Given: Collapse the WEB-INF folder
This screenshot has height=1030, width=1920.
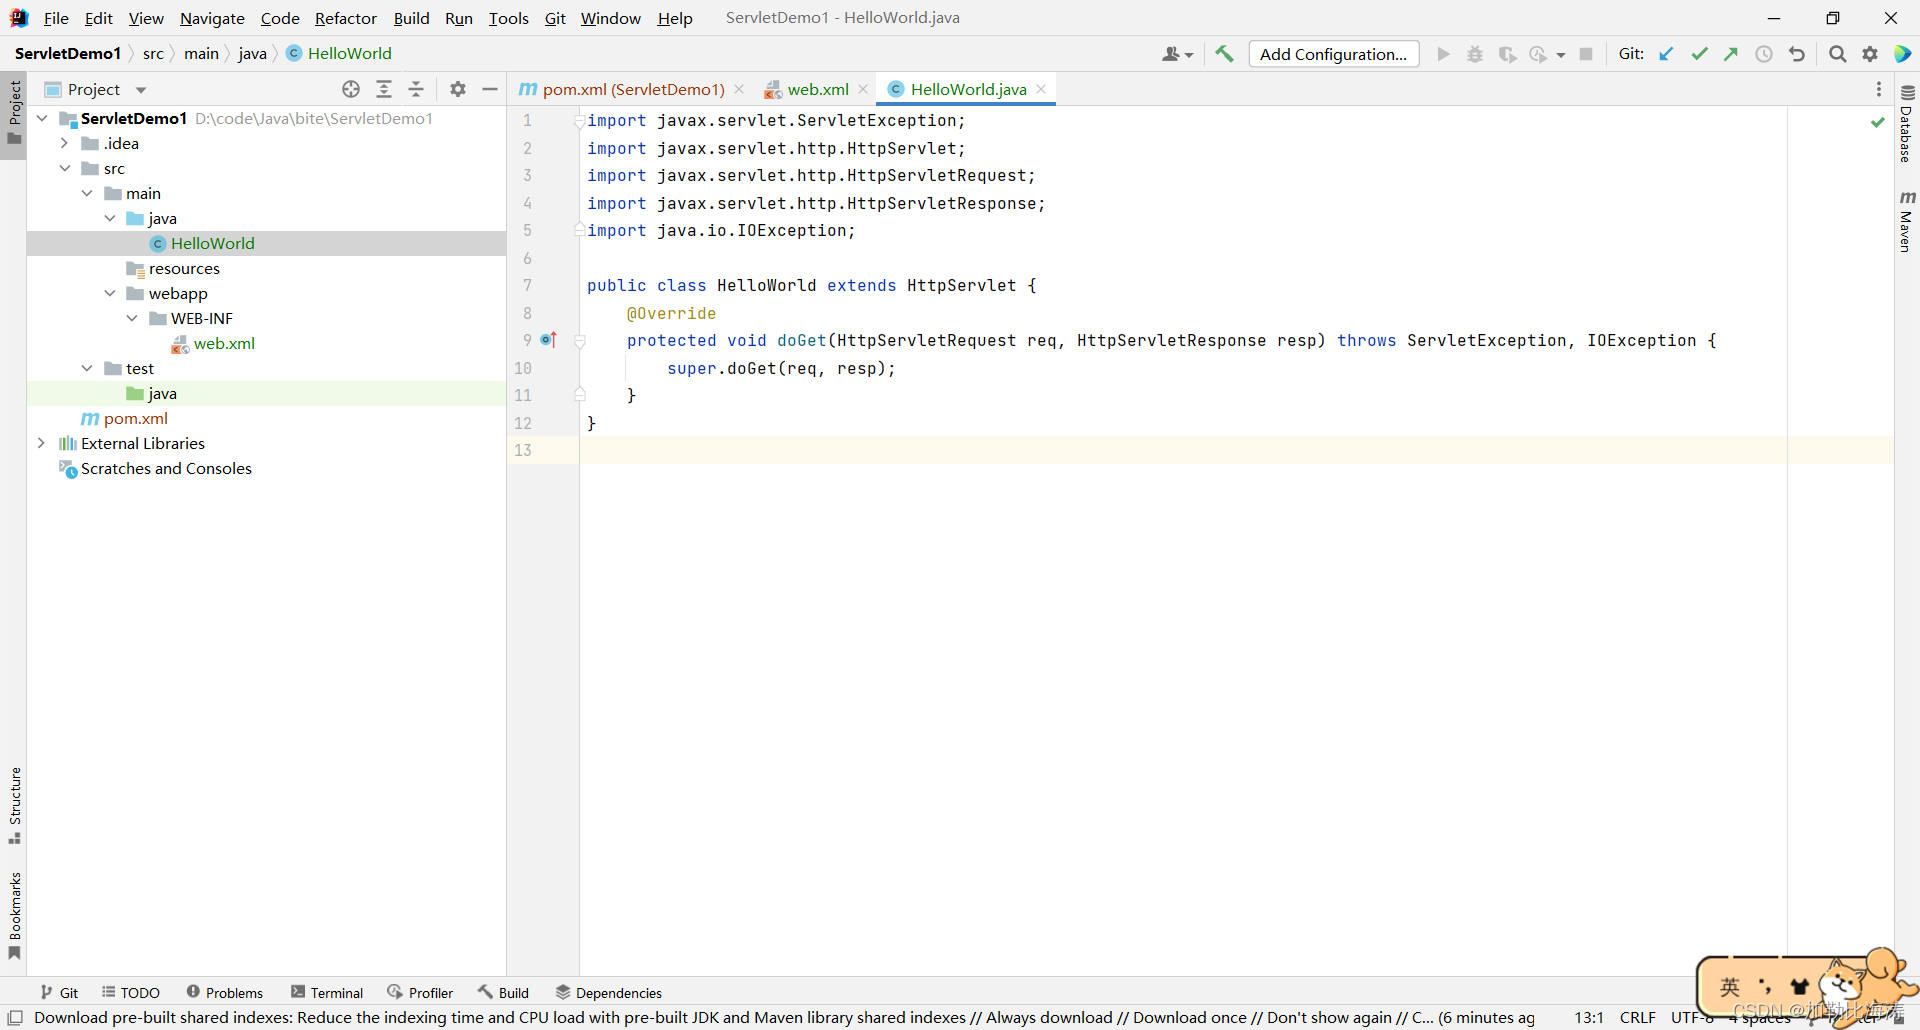Looking at the screenshot, I should tap(133, 318).
